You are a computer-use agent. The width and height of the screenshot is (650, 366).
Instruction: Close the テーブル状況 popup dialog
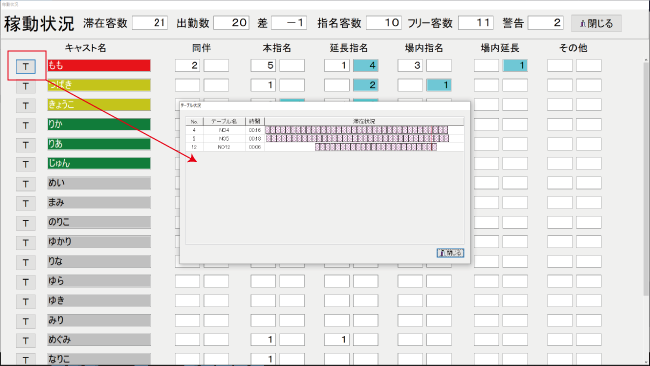450,252
